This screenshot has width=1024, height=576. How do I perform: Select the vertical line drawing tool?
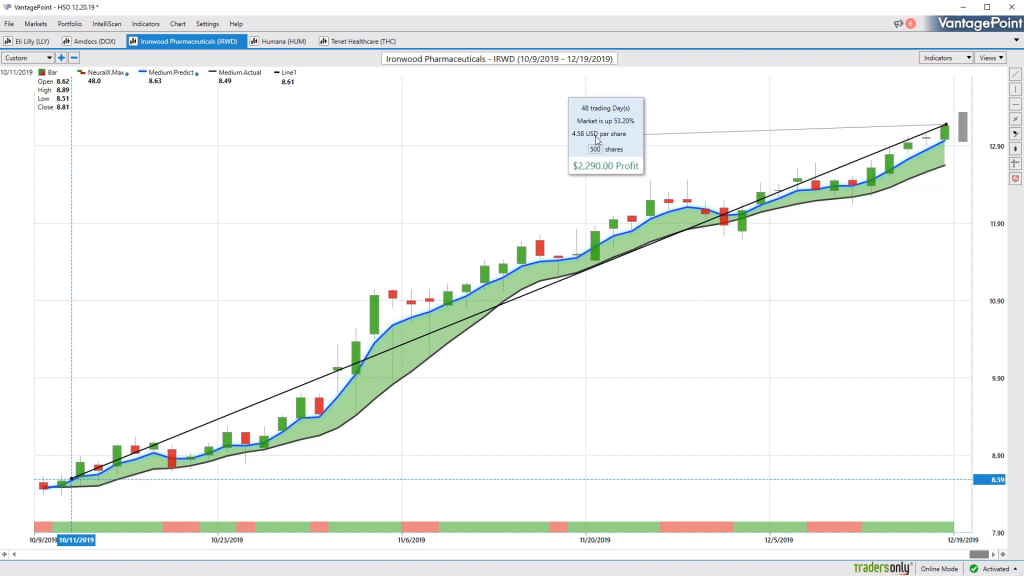(x=1016, y=89)
